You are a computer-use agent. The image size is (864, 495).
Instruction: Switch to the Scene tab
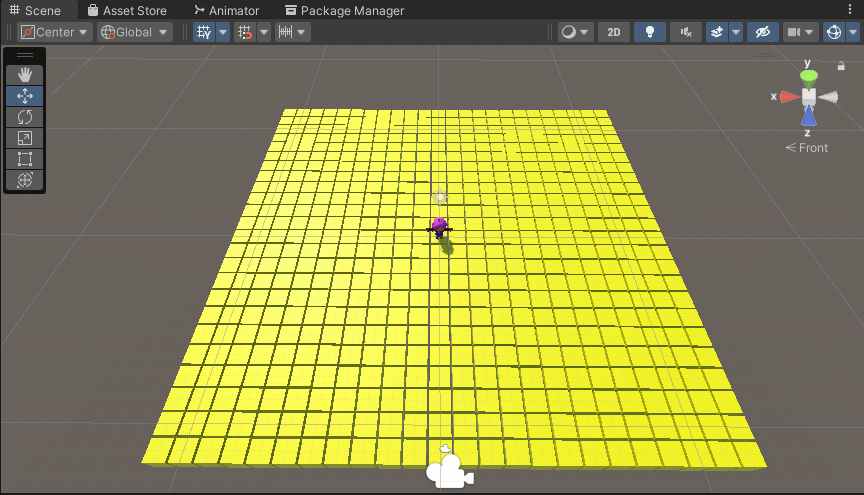tap(35, 10)
